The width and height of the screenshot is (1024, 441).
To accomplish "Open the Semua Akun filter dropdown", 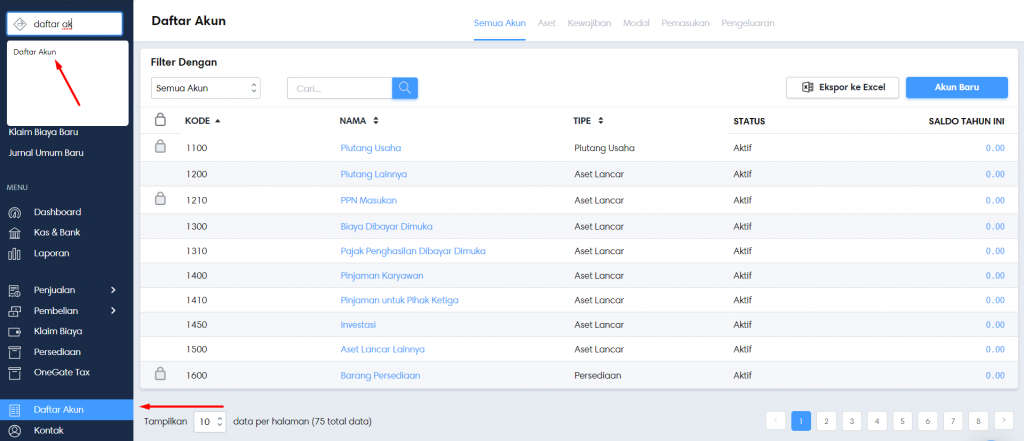I will 206,89.
